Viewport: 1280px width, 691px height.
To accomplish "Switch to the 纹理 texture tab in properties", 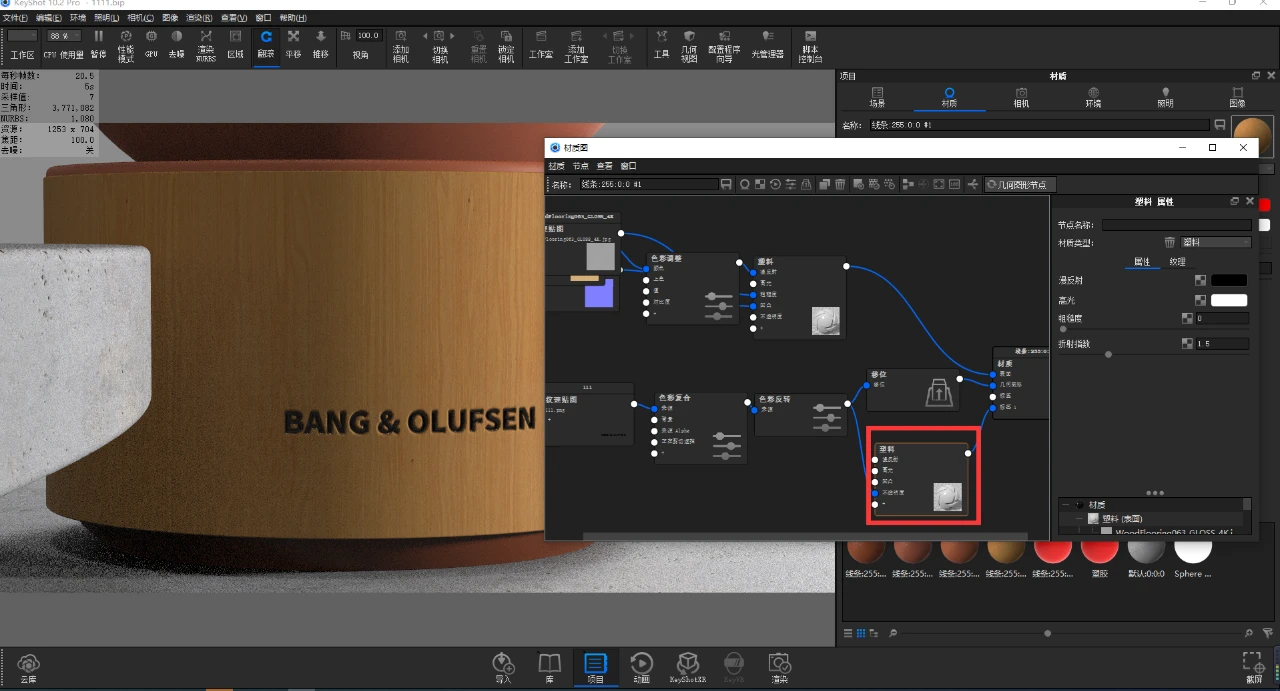I will tap(1177, 262).
